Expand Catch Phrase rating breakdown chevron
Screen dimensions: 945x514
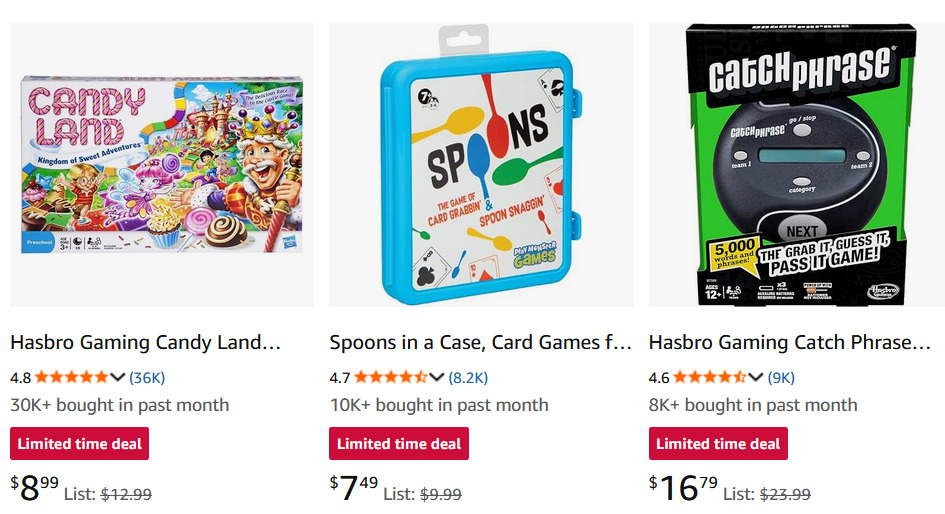point(756,377)
